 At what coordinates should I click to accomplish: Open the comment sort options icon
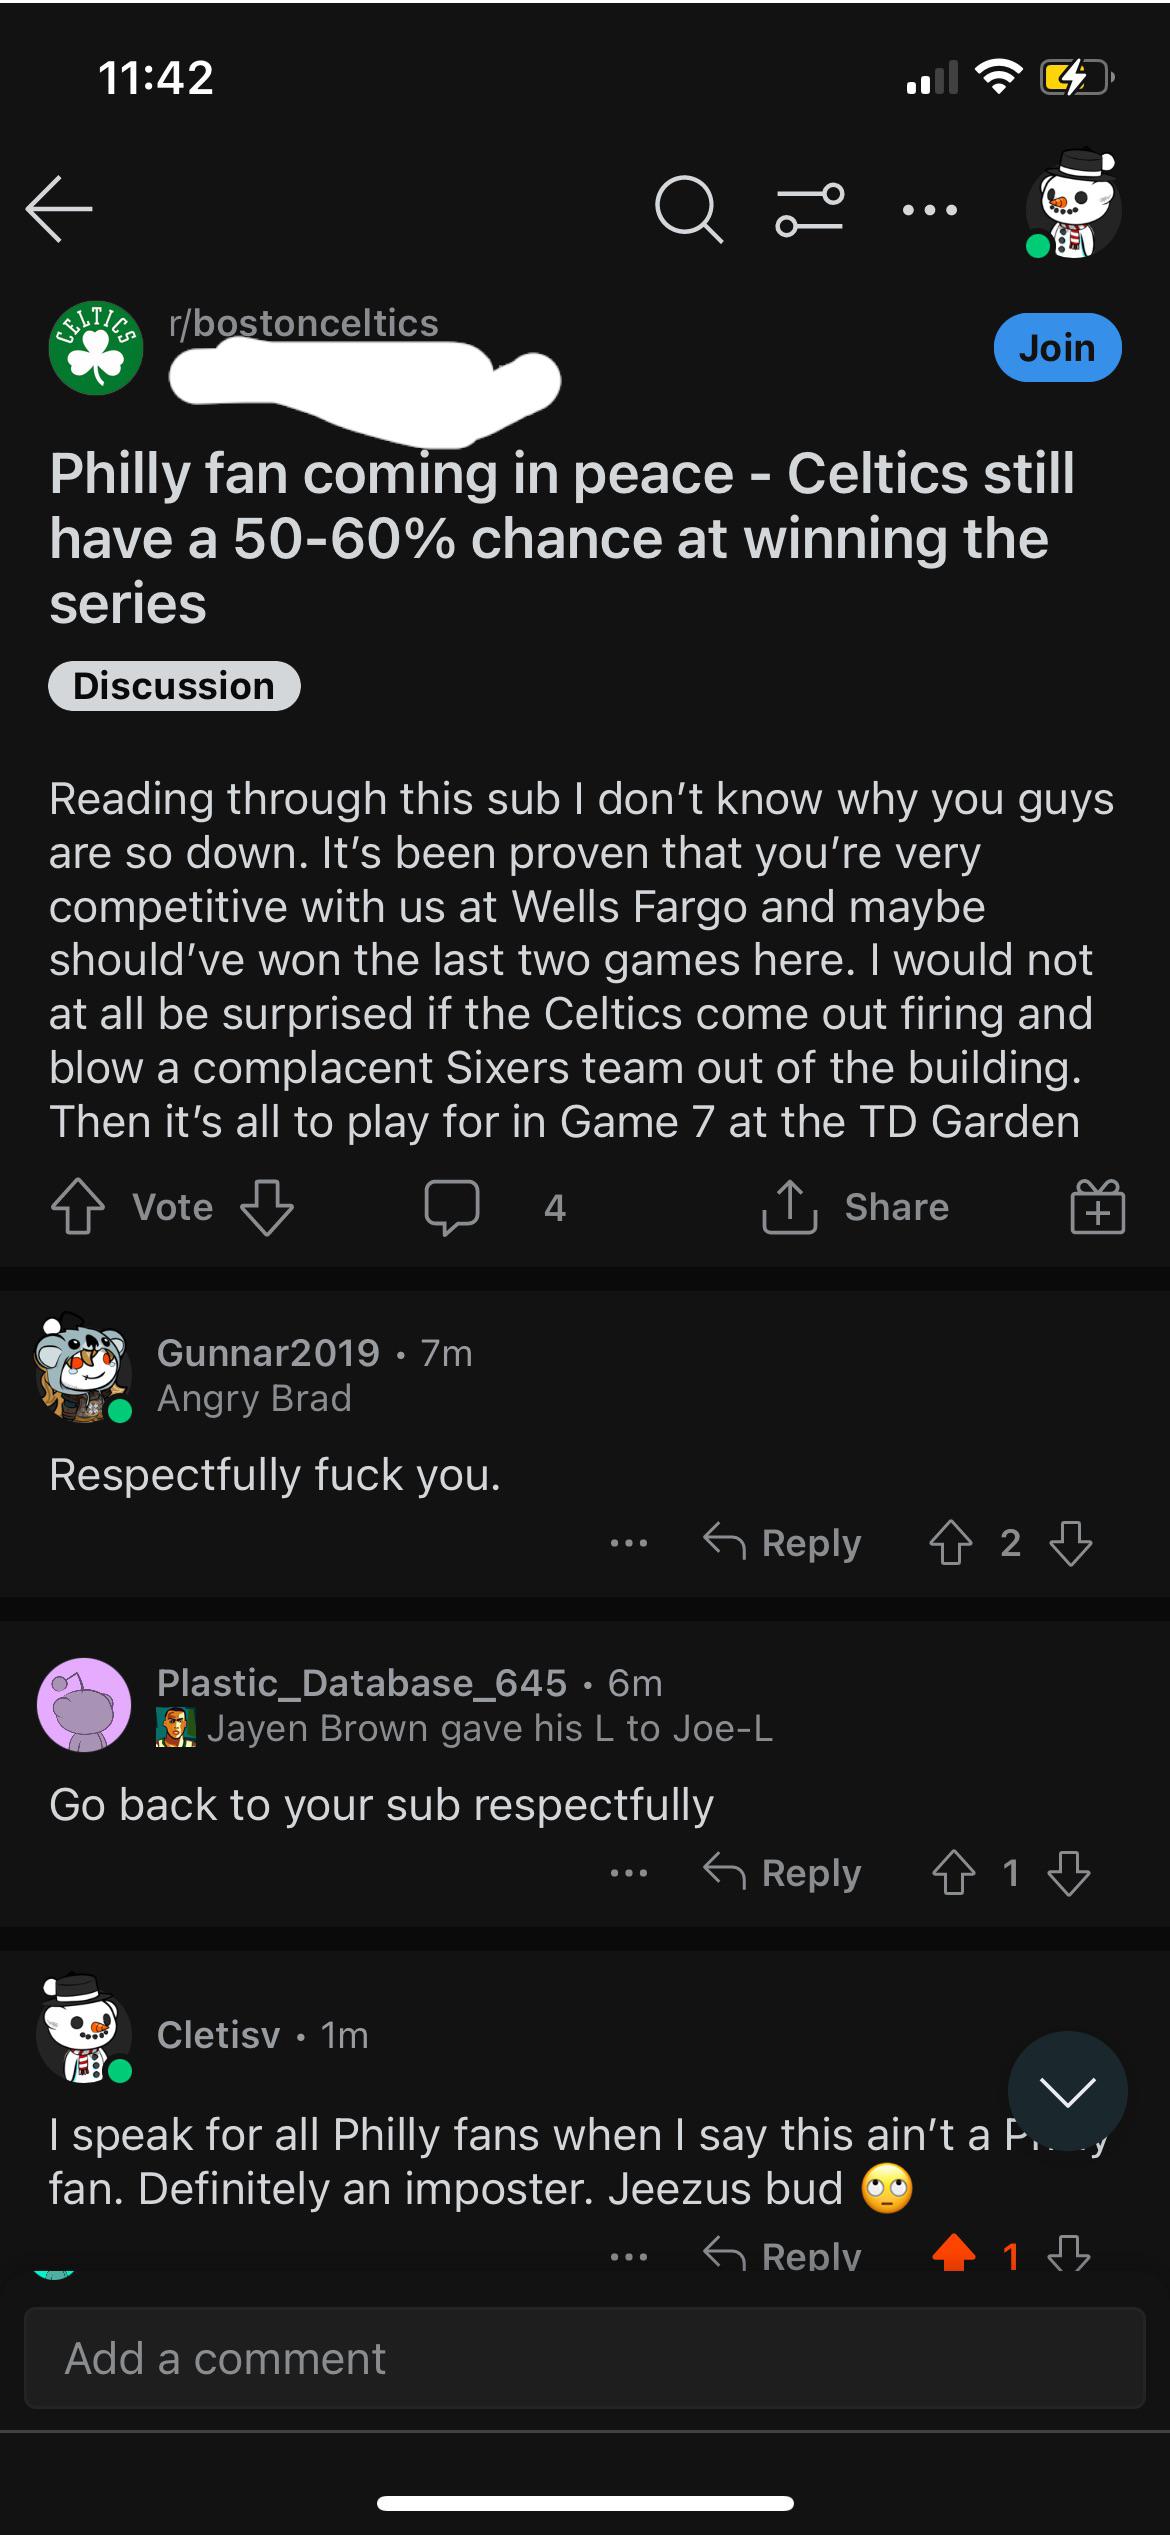pos(809,209)
